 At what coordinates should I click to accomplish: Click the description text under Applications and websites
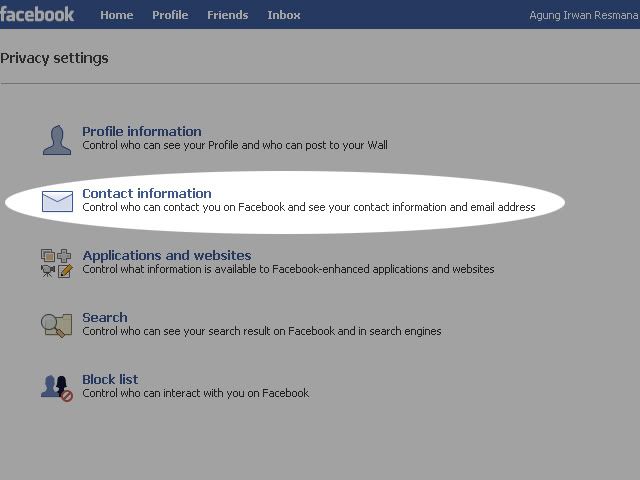point(288,269)
